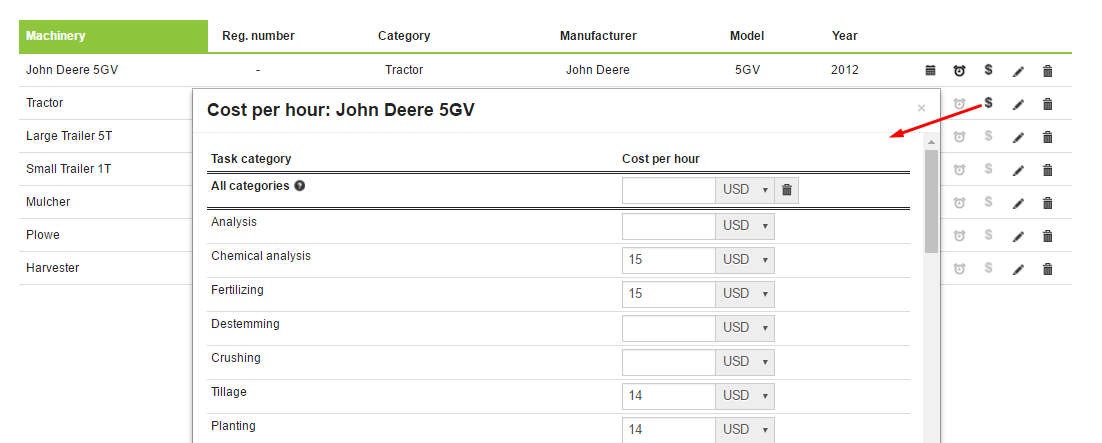Open USD dropdown for Chemical analysis
Screen dimensions: 1102x443
coord(745,260)
